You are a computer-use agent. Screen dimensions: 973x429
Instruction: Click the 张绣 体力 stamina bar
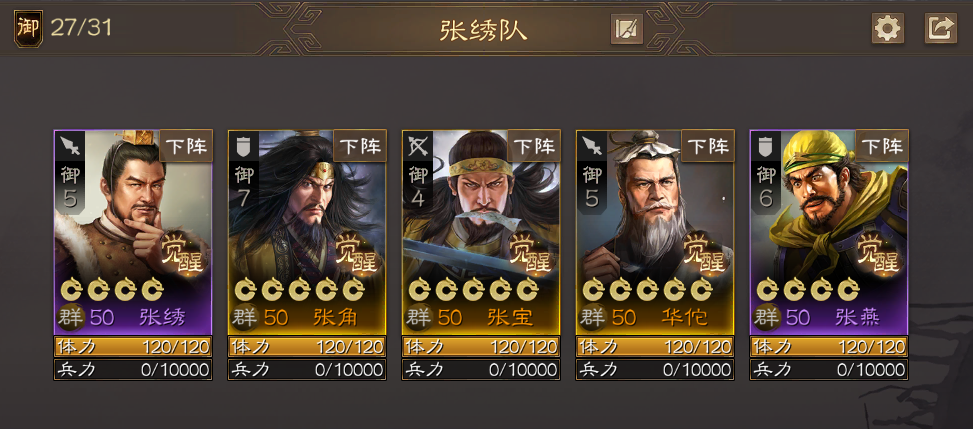[133, 346]
